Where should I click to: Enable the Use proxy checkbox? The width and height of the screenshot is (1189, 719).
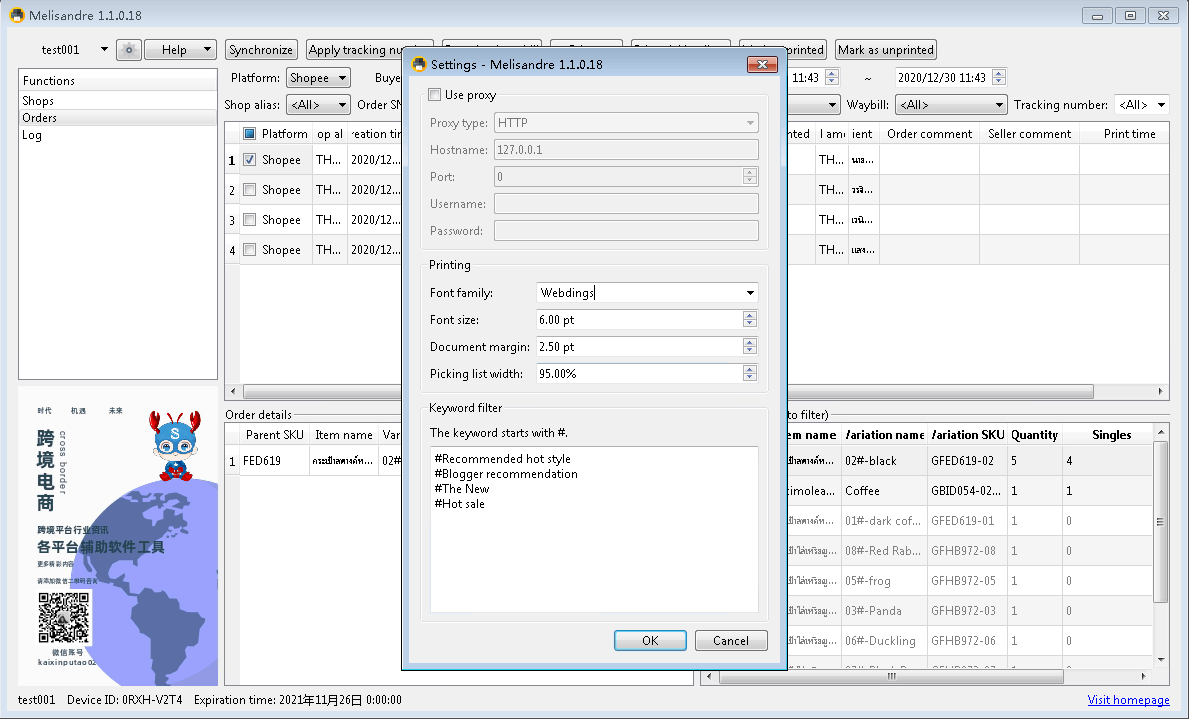pos(435,95)
